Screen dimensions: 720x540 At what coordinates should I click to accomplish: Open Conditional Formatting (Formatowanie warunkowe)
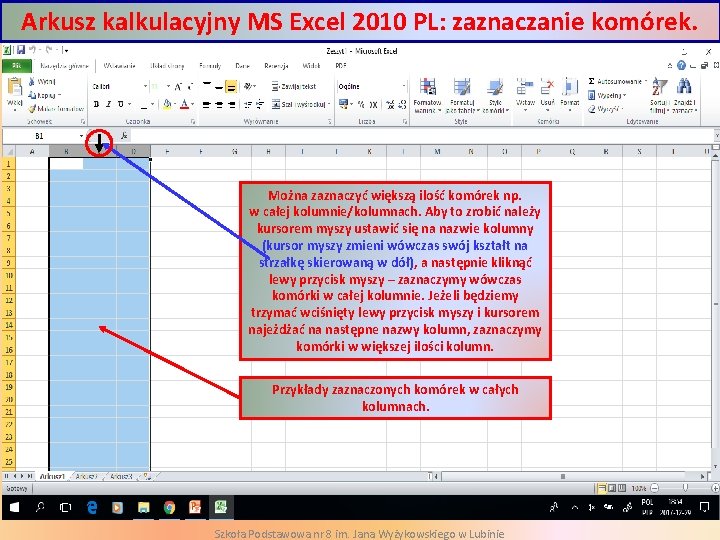point(428,96)
